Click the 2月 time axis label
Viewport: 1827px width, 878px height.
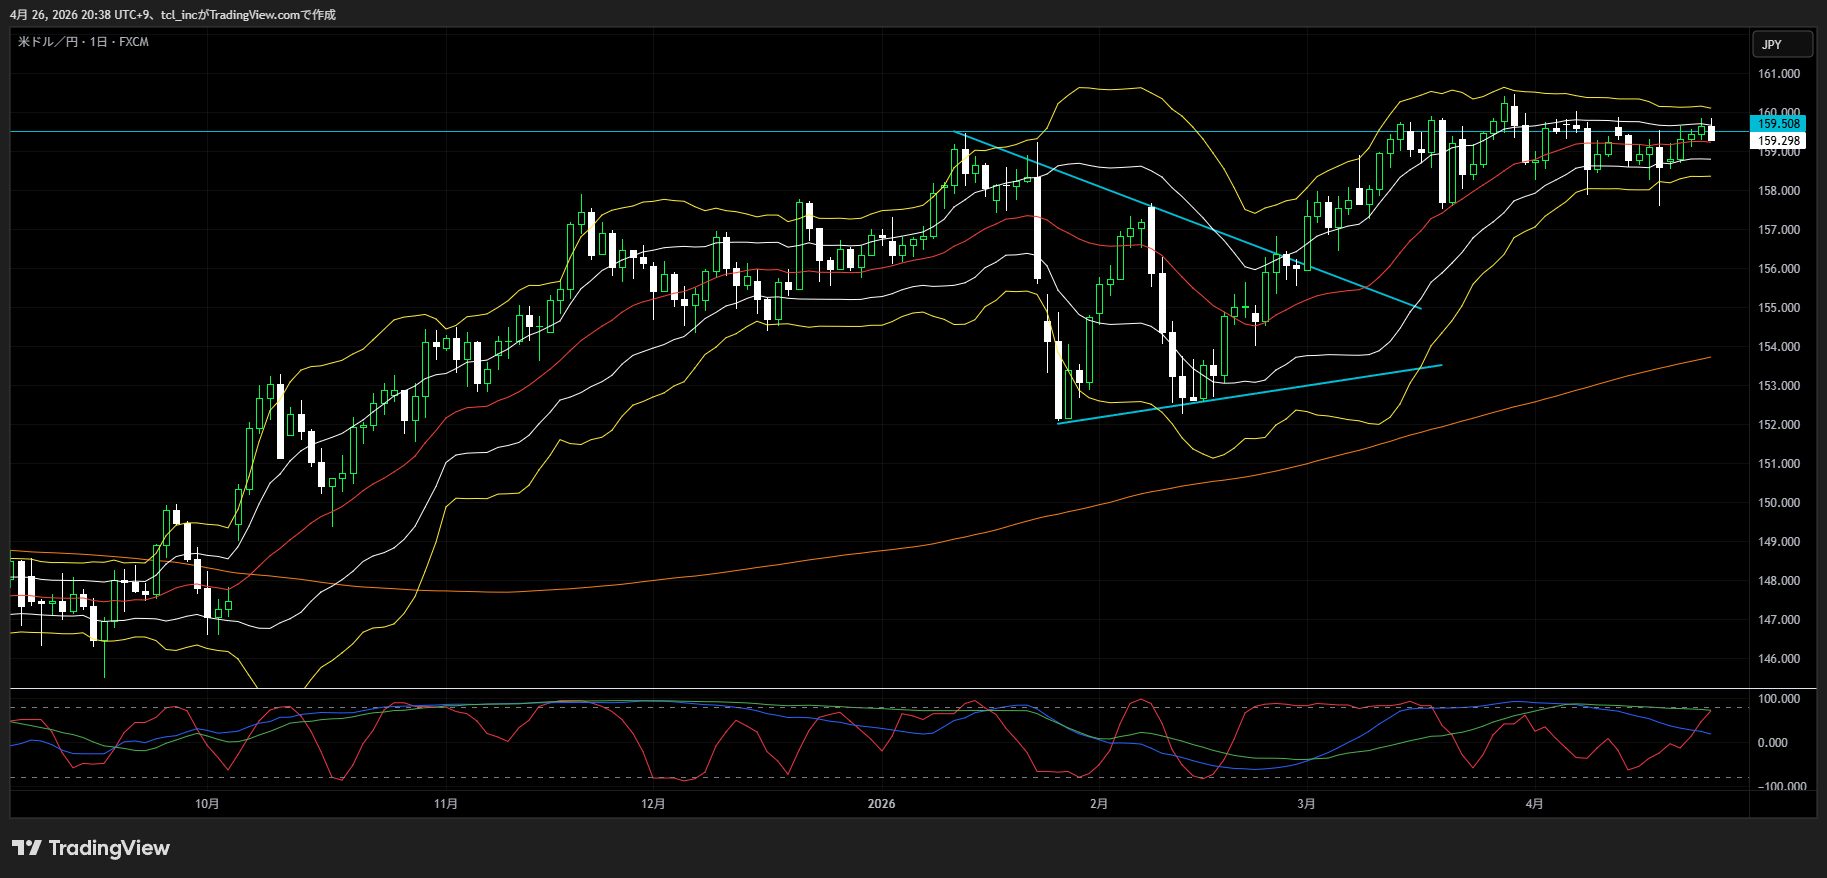[x=1099, y=804]
